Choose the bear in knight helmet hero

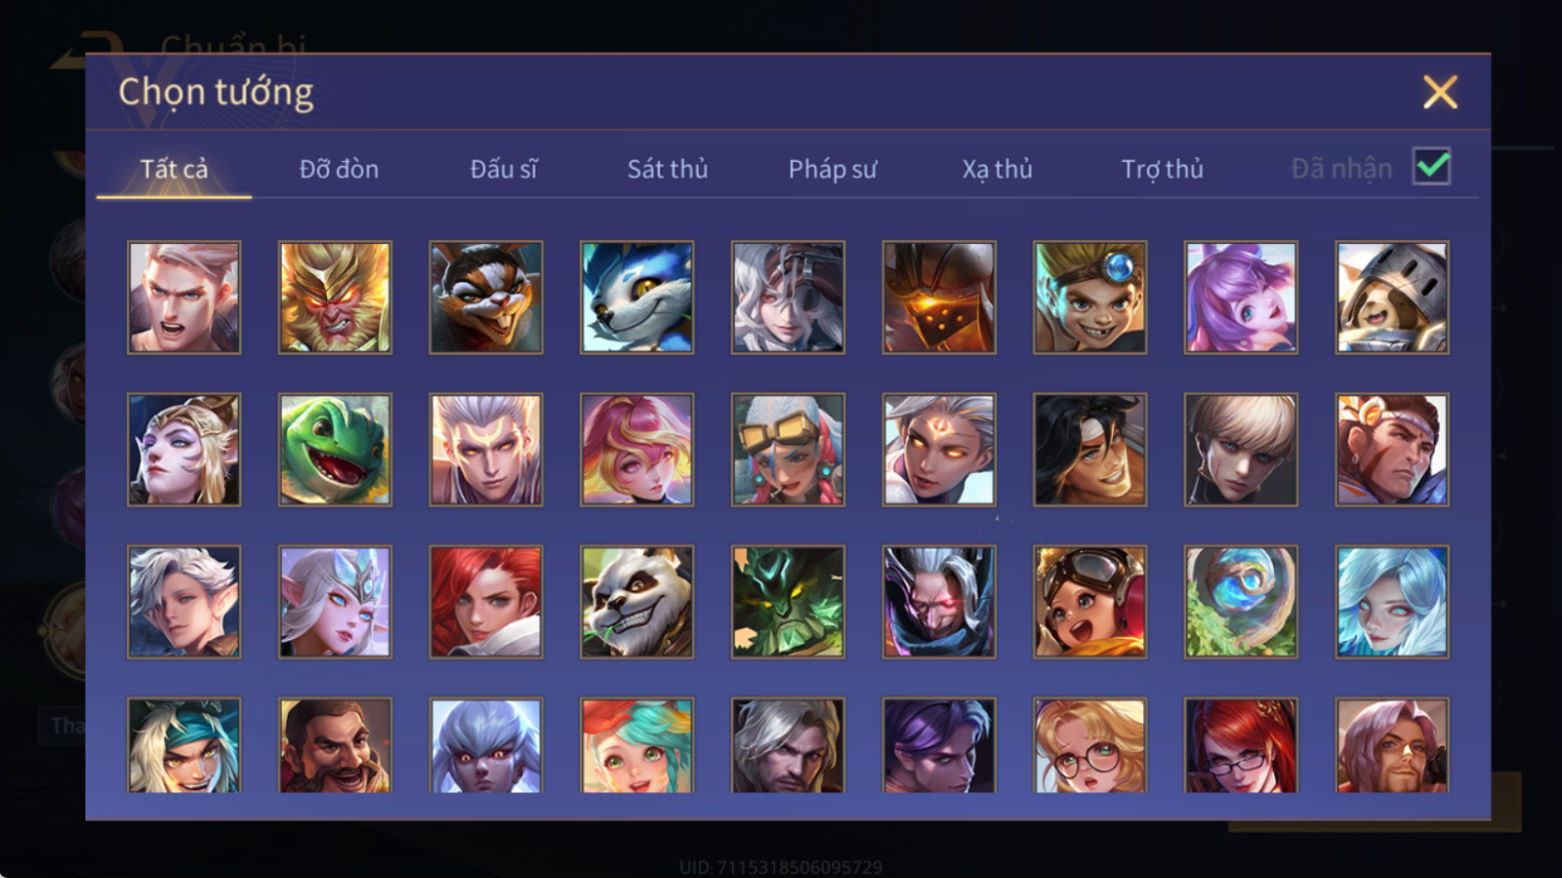click(1392, 297)
